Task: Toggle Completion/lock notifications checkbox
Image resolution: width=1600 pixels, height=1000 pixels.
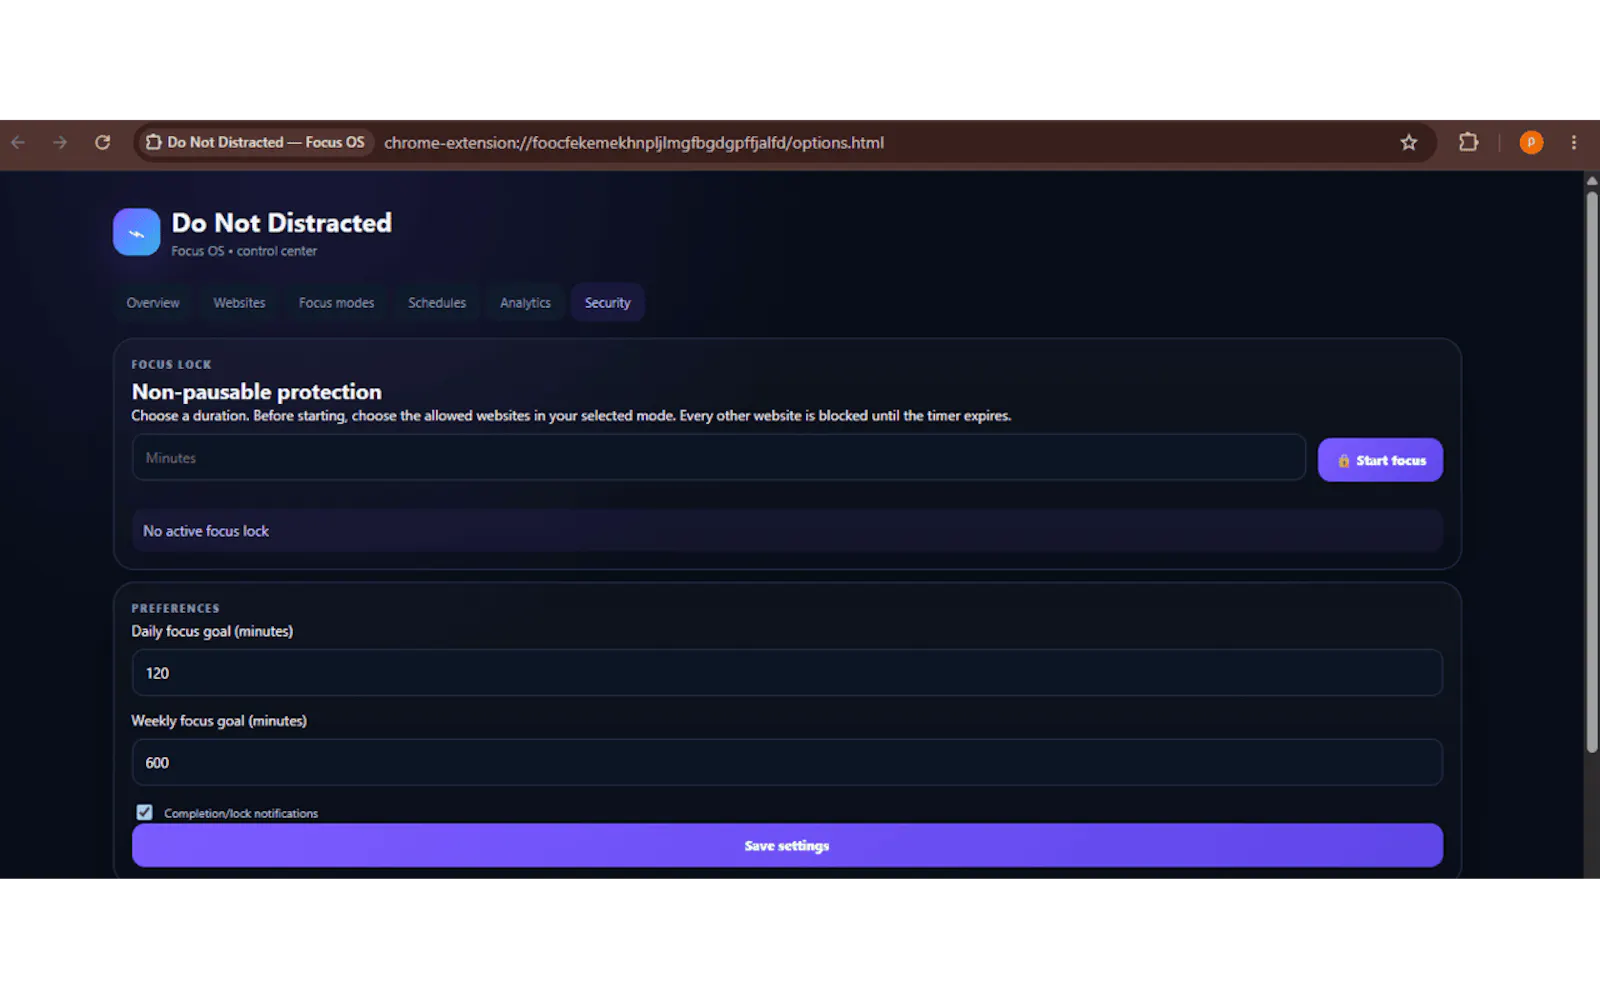Action: [x=145, y=812]
